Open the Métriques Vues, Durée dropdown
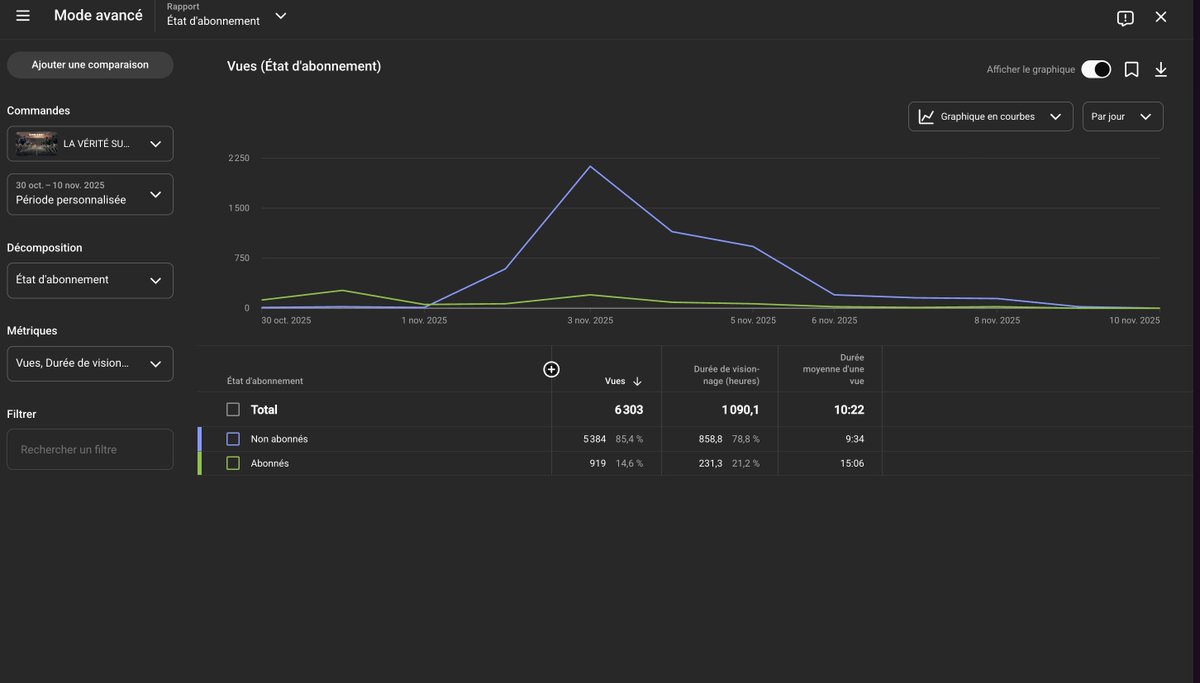The width and height of the screenshot is (1200, 683). (90, 364)
